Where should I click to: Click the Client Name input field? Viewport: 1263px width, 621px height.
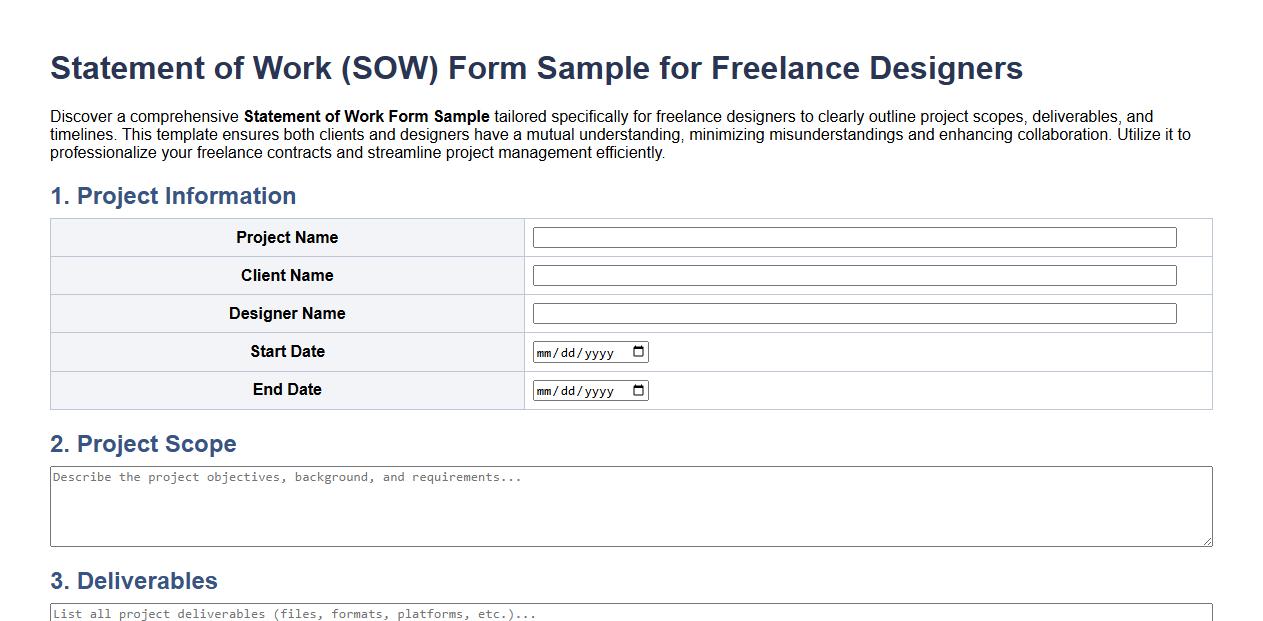pyautogui.click(x=854, y=275)
